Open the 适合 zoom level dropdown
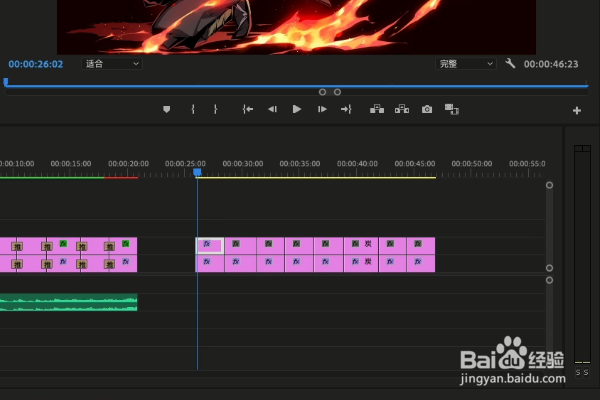 112,64
